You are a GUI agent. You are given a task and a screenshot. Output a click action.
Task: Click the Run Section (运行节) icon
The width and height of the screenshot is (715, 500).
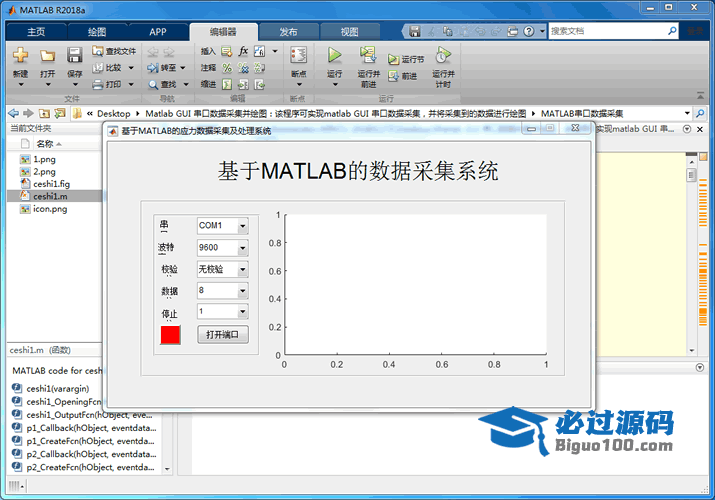pos(393,59)
